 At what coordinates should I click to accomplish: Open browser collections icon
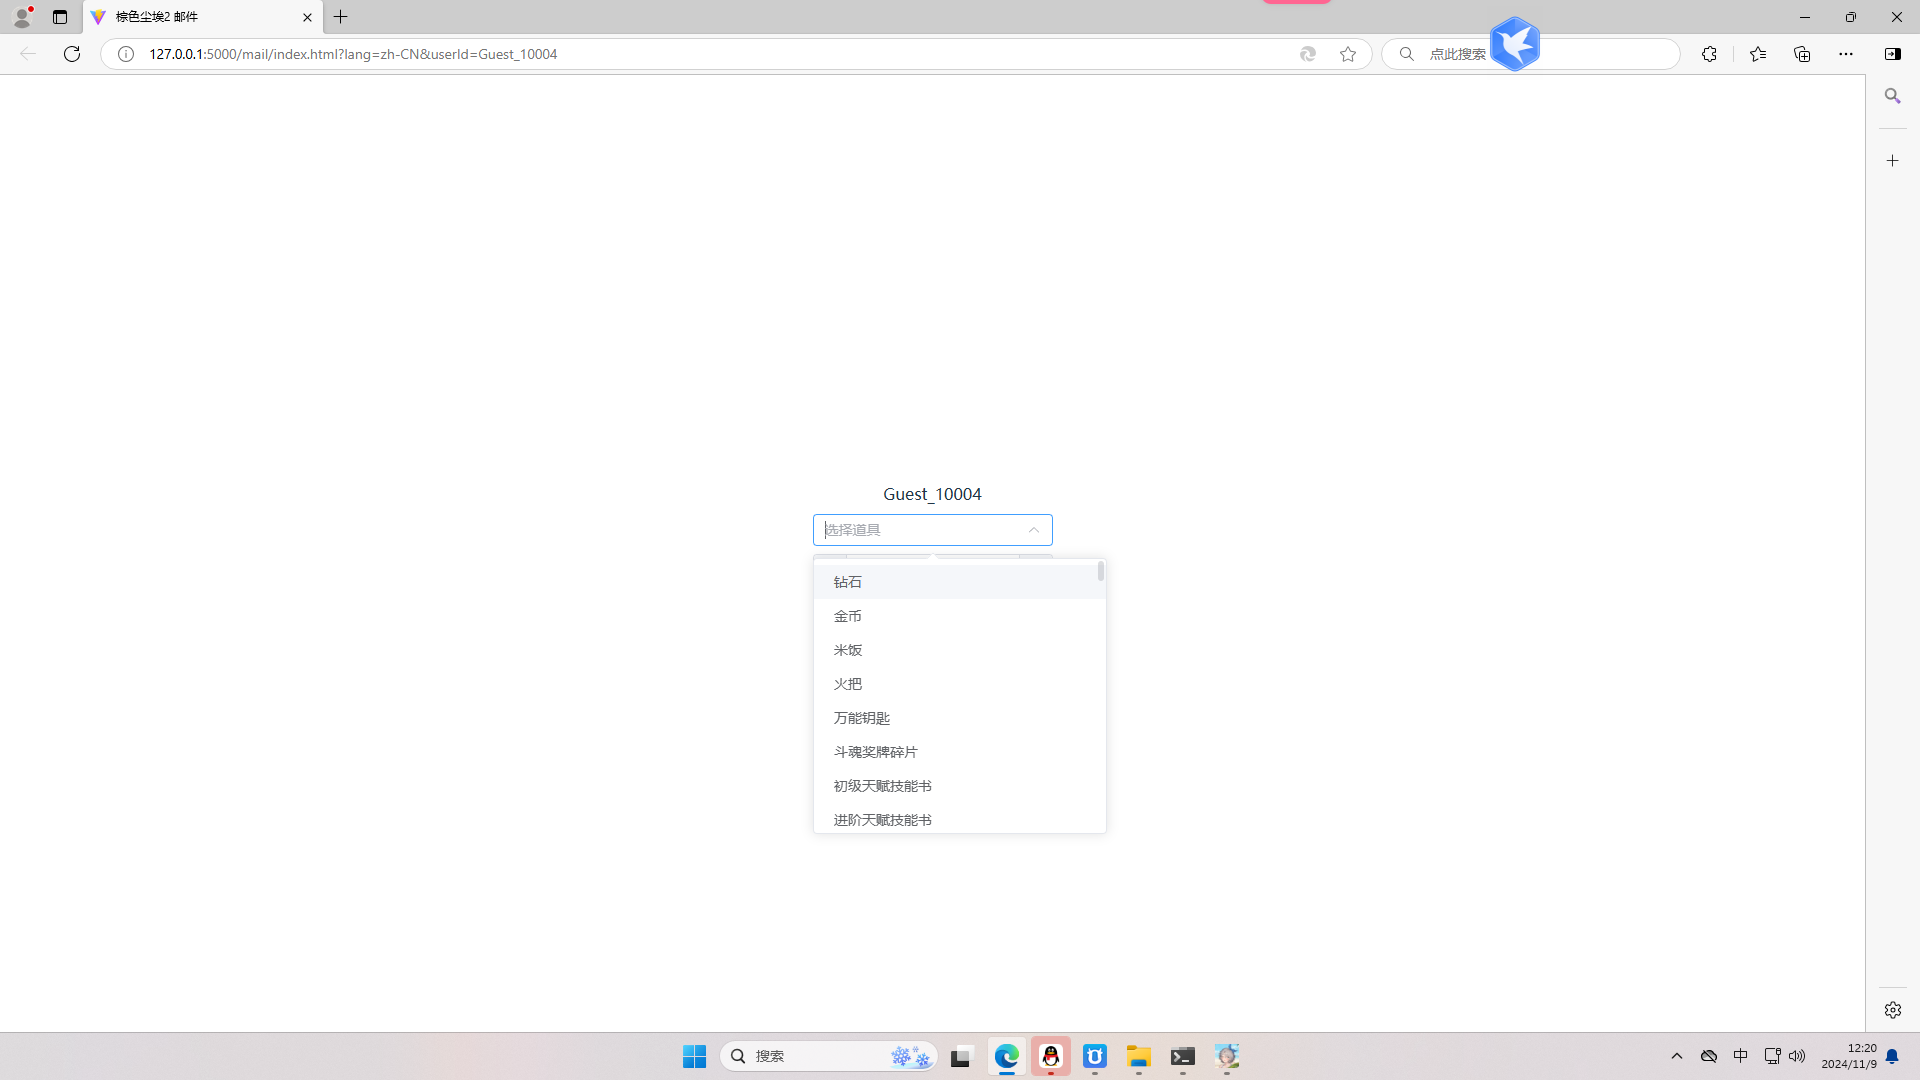click(x=1802, y=54)
